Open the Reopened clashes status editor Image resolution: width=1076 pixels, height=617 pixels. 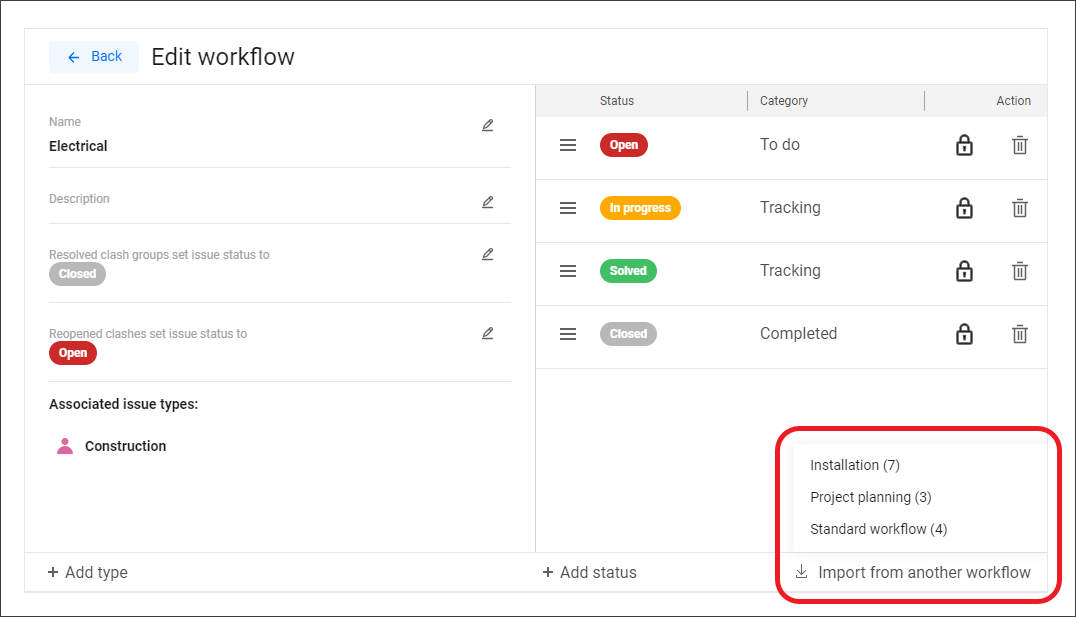487,334
